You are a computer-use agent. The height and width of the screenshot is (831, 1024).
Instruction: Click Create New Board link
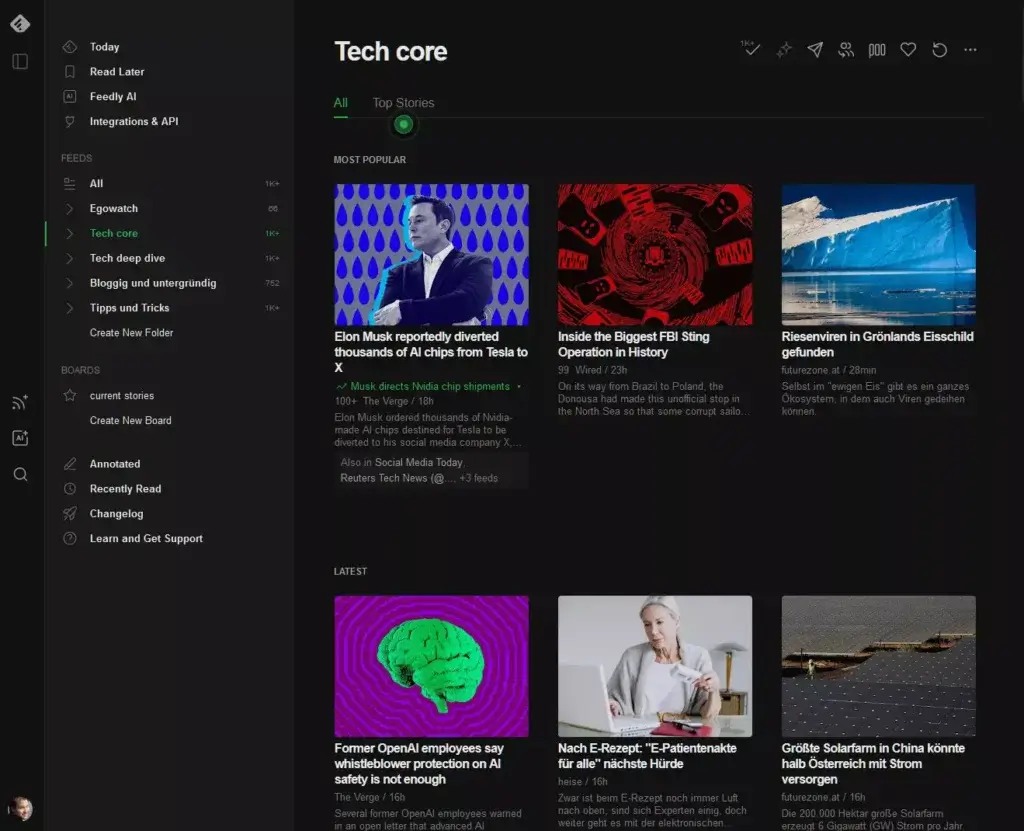tap(131, 420)
